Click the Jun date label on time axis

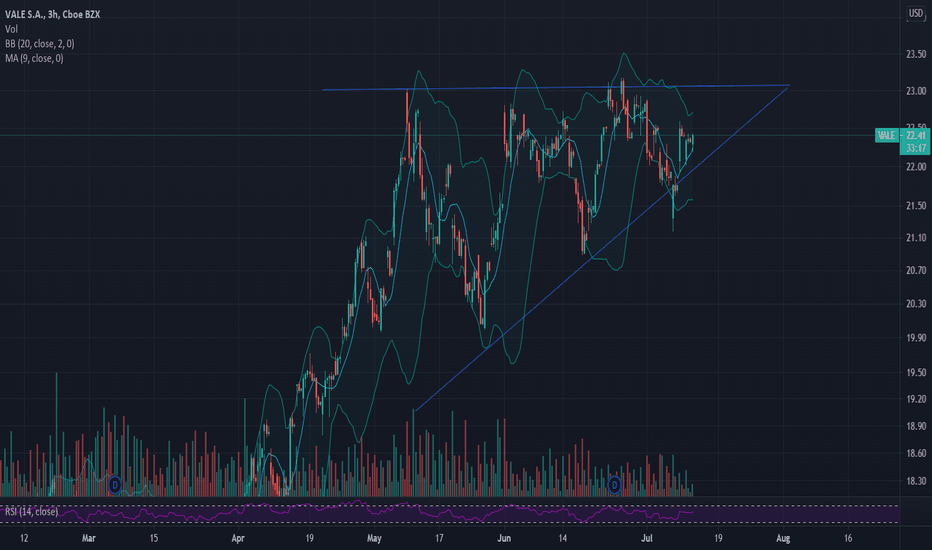pos(504,539)
